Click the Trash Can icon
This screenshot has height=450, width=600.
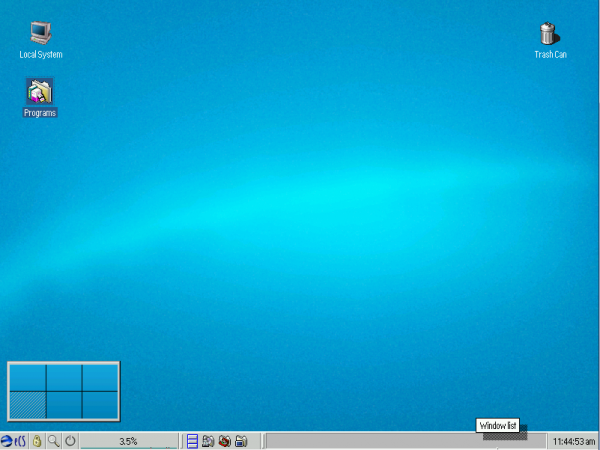coord(549,34)
